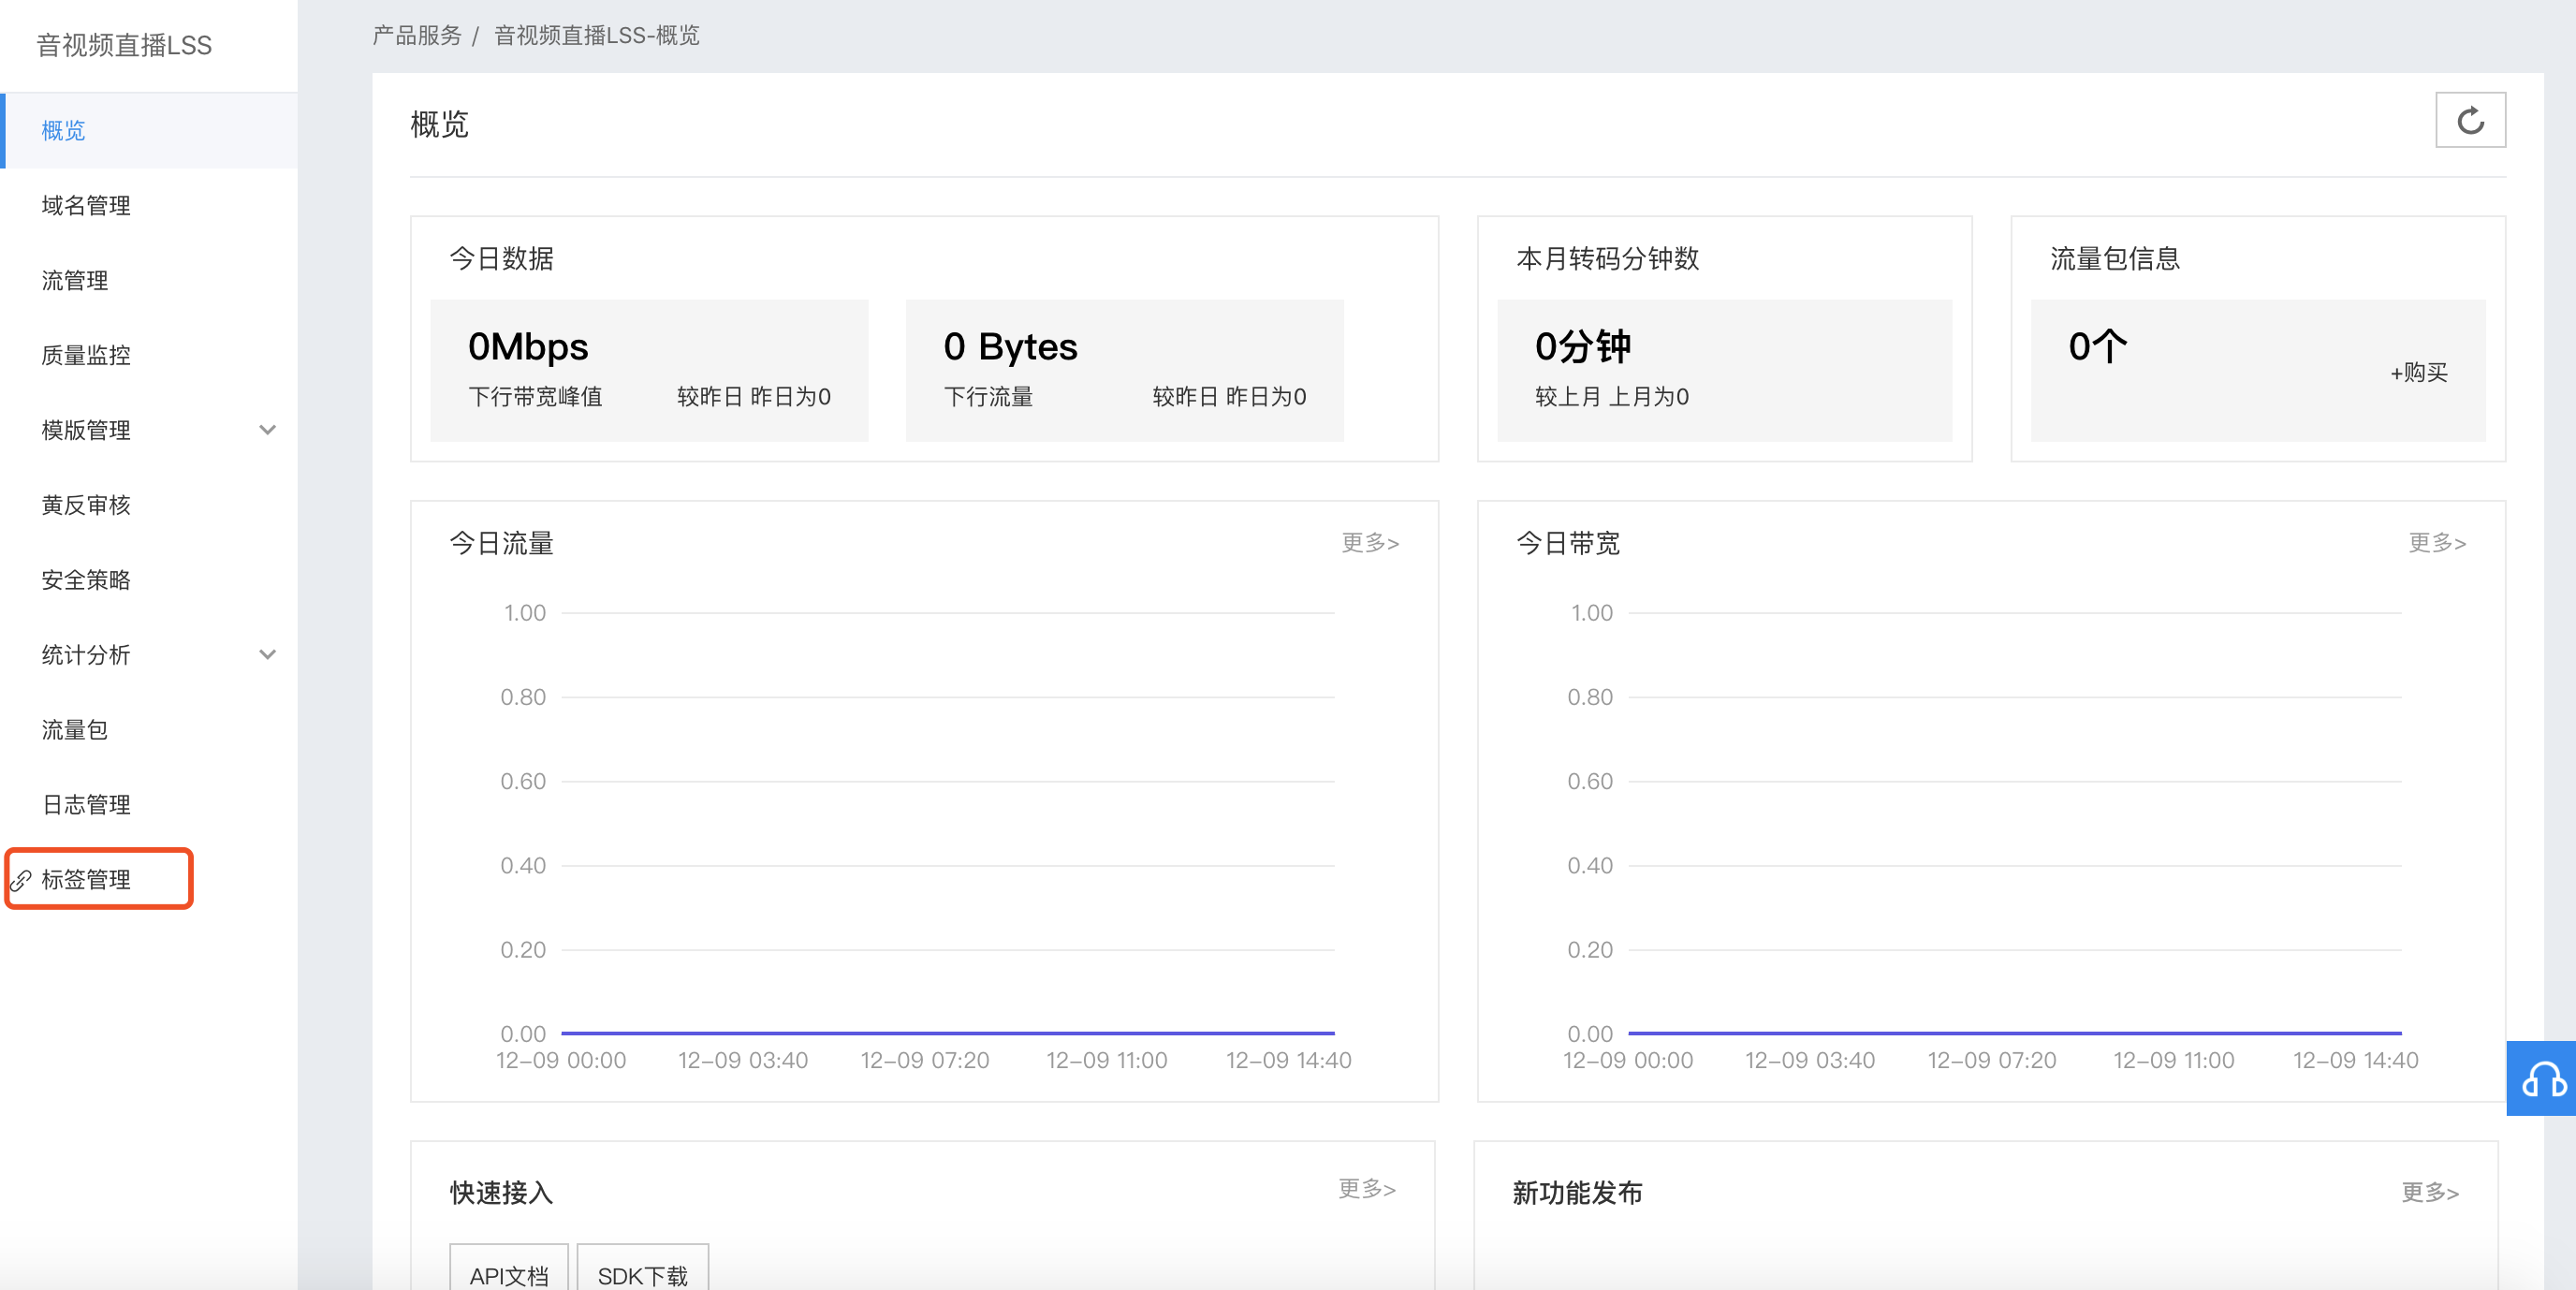Click the +购买 traffic package link
The height and width of the screenshot is (1290, 2576).
point(2418,373)
